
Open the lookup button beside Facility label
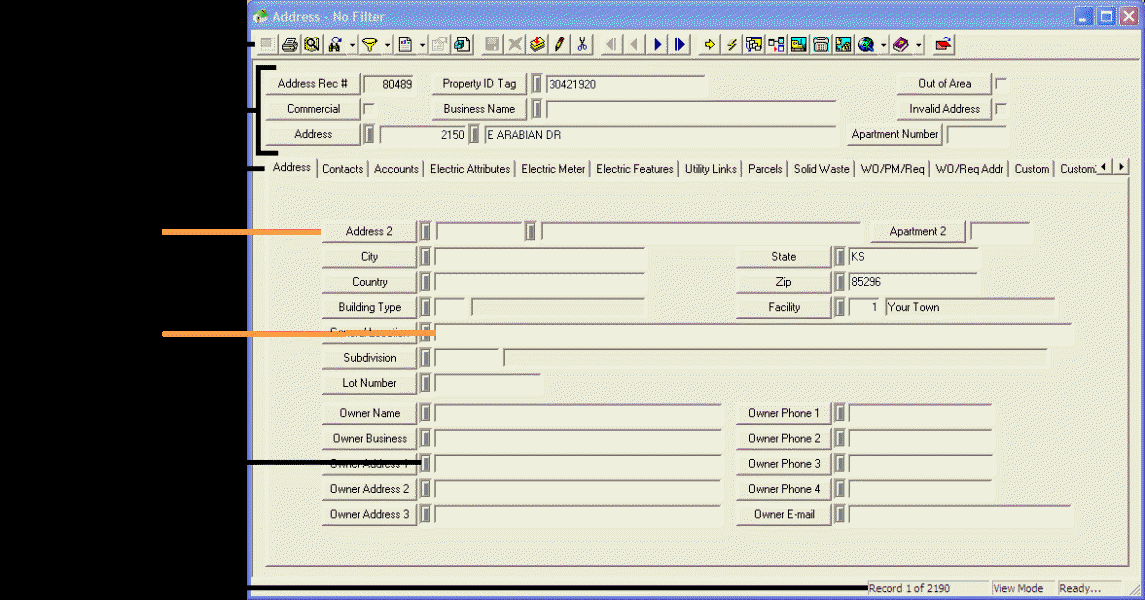pyautogui.click(x=840, y=307)
